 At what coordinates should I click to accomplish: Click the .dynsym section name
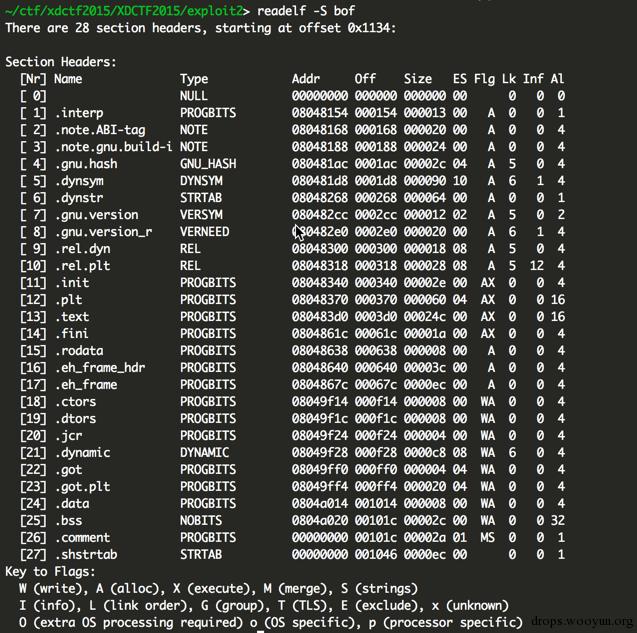coord(79,181)
